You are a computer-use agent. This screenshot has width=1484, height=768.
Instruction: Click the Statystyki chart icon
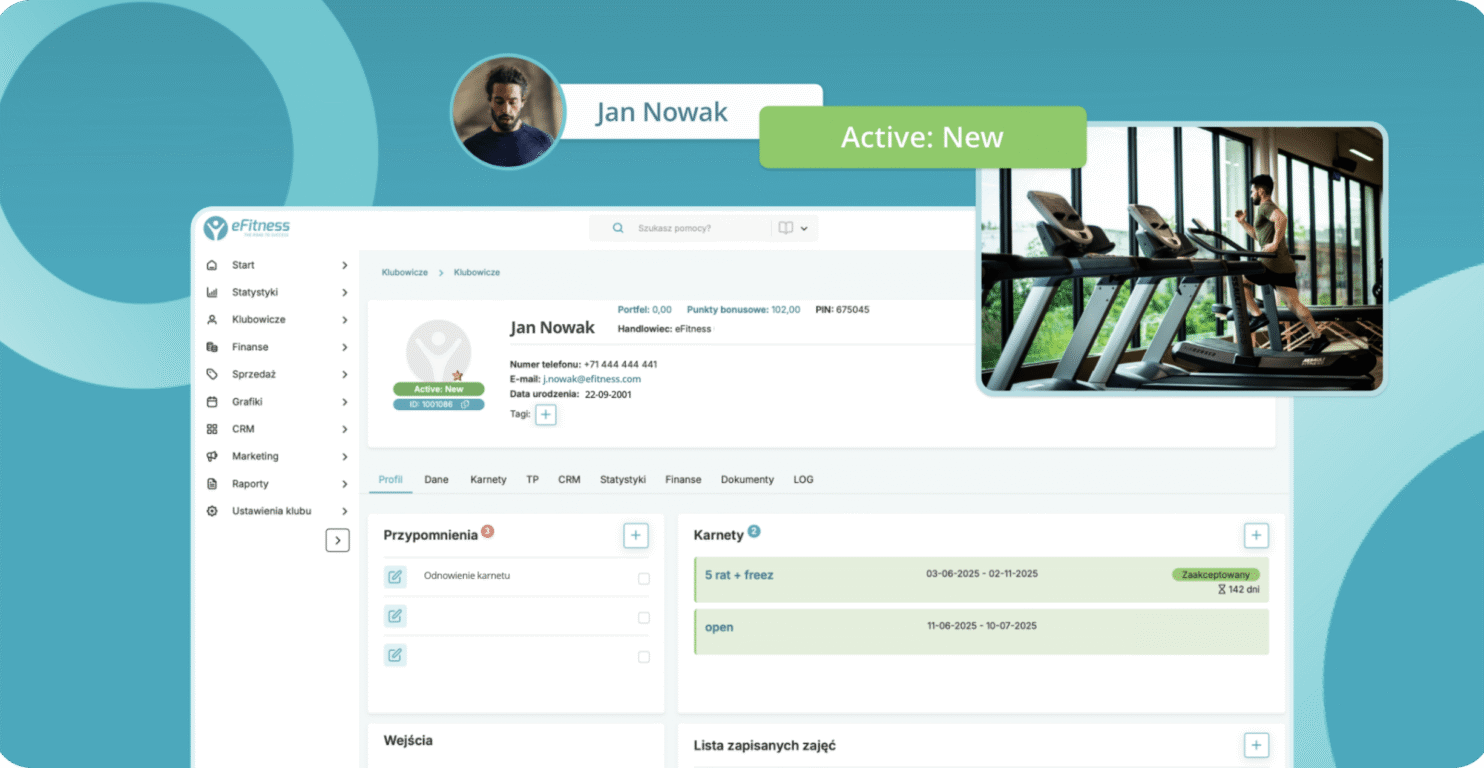[211, 293]
